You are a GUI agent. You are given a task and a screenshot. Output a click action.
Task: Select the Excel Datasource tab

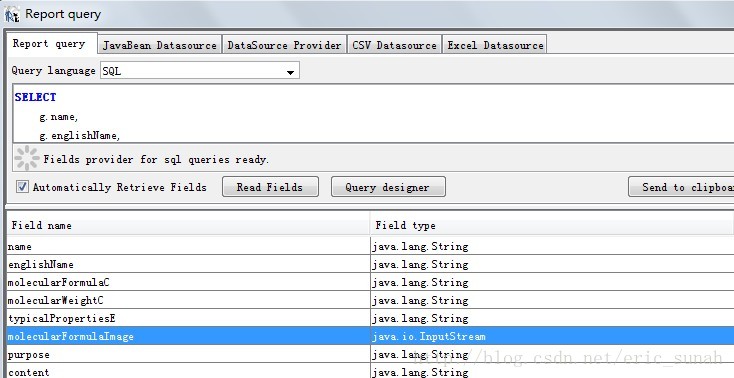[495, 45]
